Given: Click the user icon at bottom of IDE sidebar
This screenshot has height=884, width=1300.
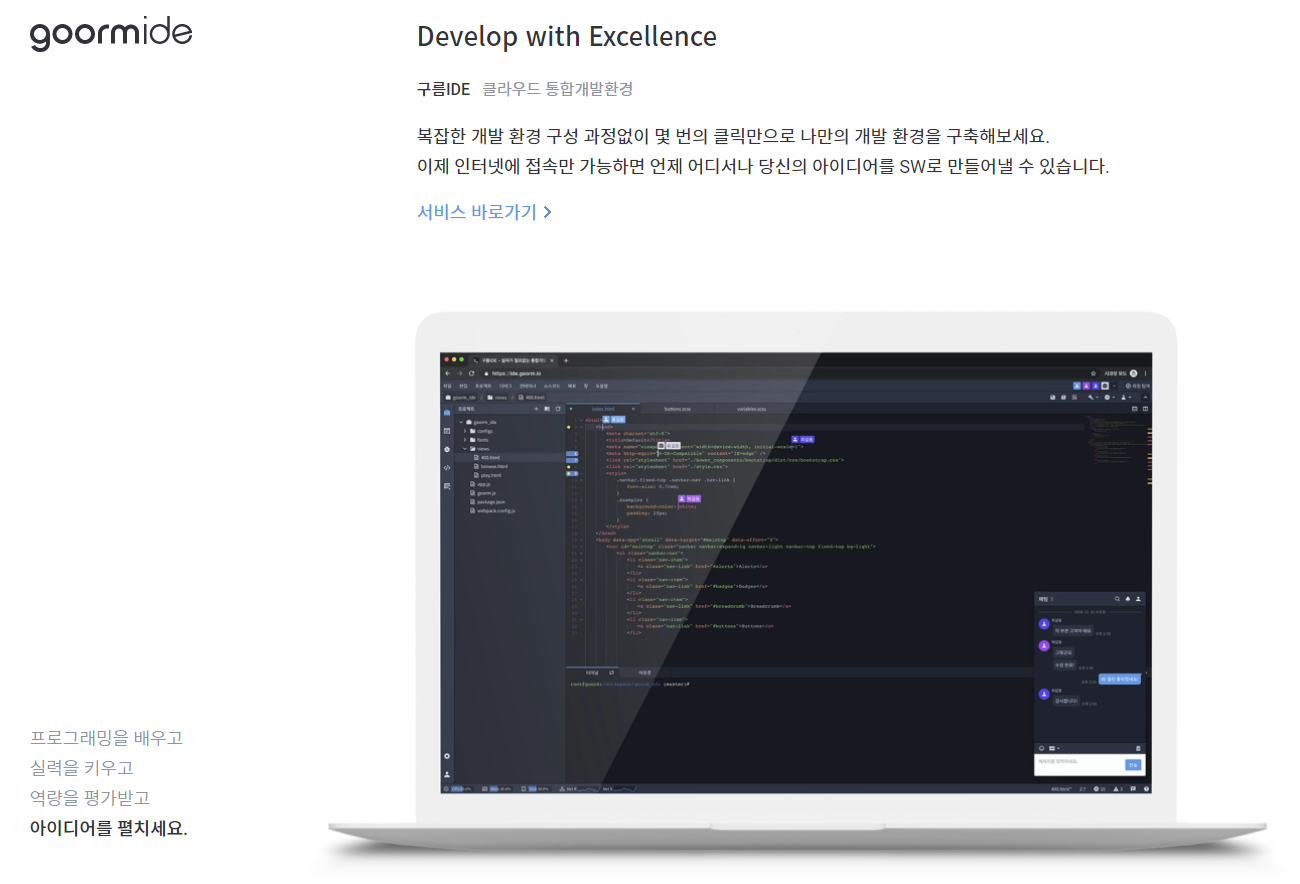Looking at the screenshot, I should click(x=447, y=774).
